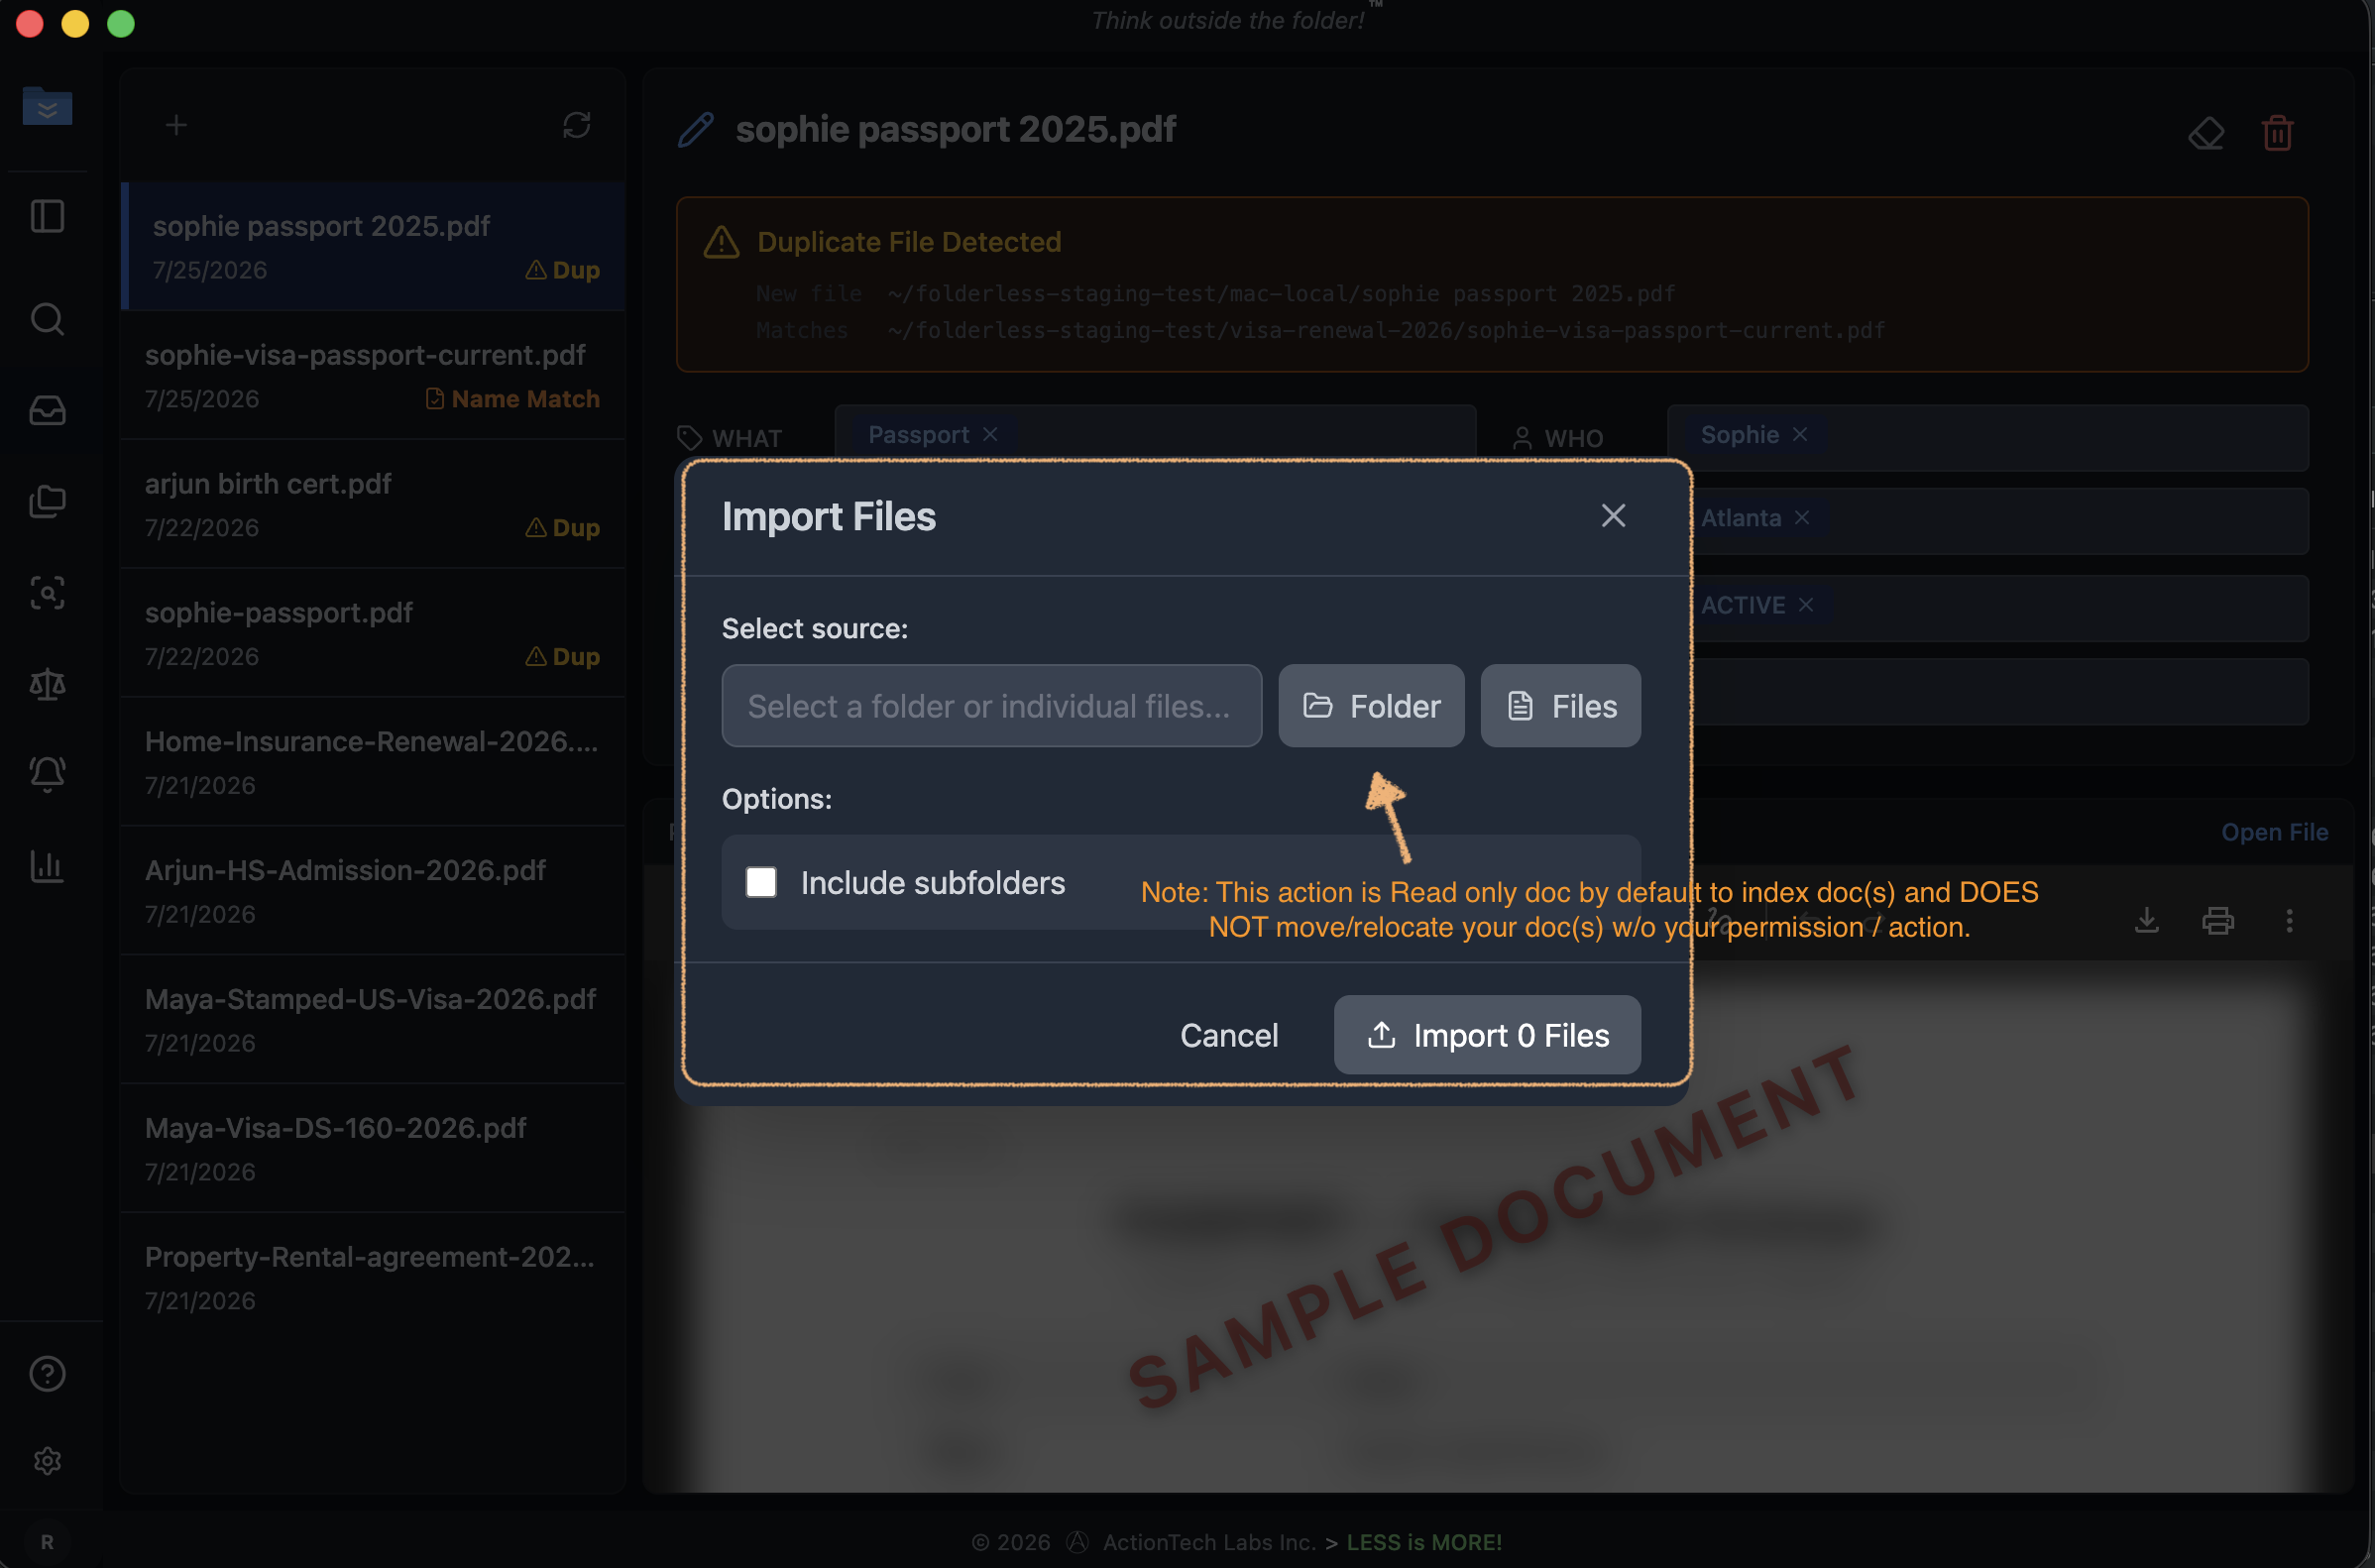Open the settings gear icon
The image size is (2375, 1568).
point(47,1461)
